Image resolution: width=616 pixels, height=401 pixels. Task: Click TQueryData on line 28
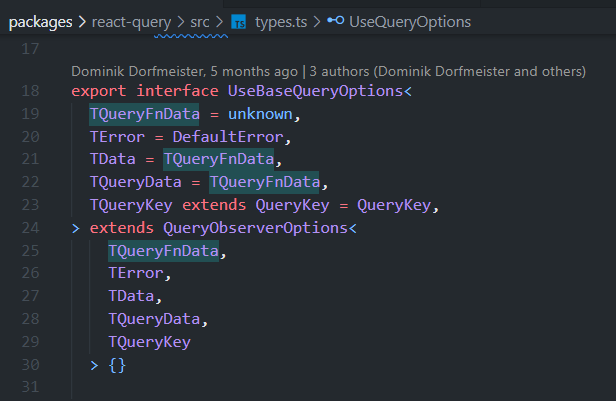pos(154,319)
